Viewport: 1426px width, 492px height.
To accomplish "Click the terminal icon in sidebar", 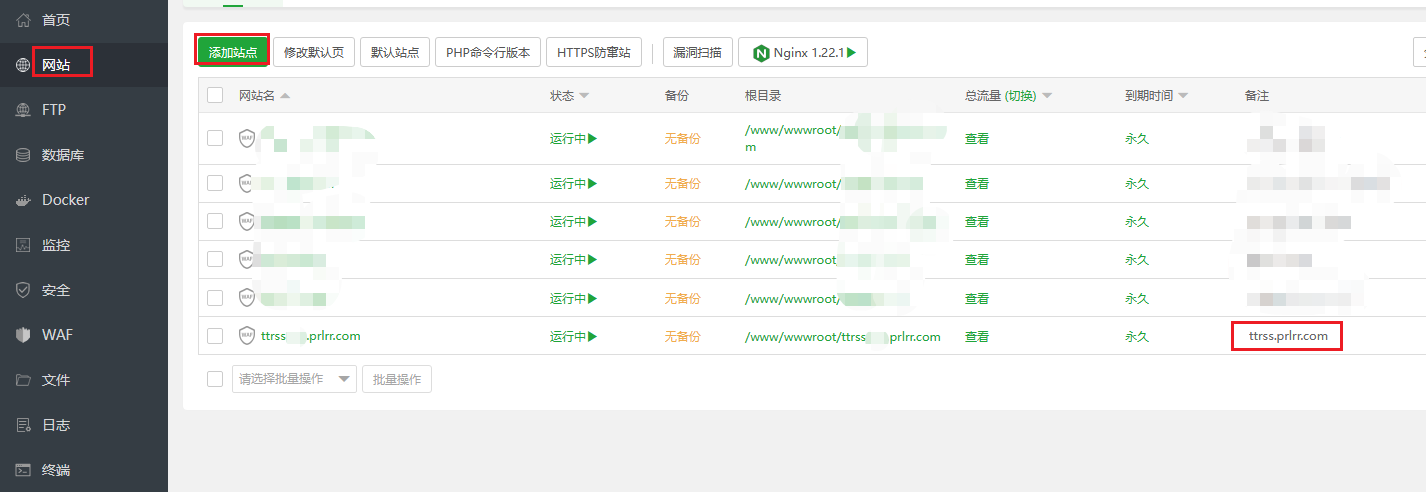I will (x=23, y=470).
